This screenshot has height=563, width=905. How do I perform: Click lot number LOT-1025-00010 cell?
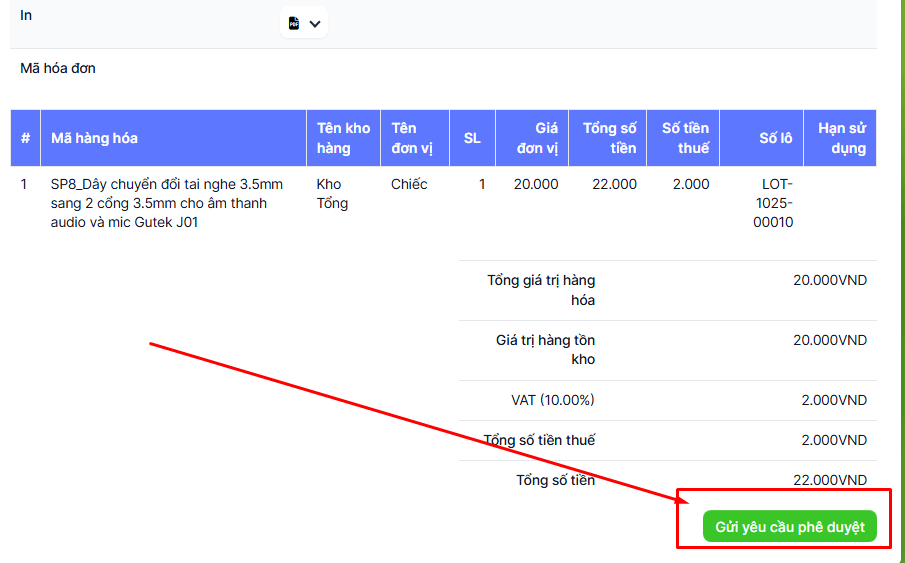[774, 203]
